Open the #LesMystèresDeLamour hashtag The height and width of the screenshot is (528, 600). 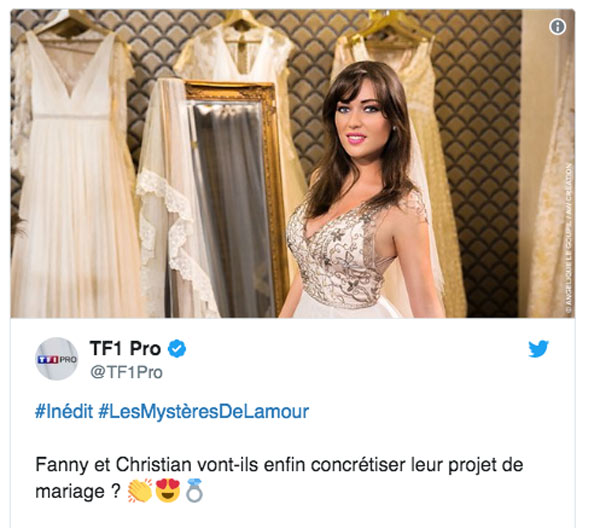(x=204, y=412)
